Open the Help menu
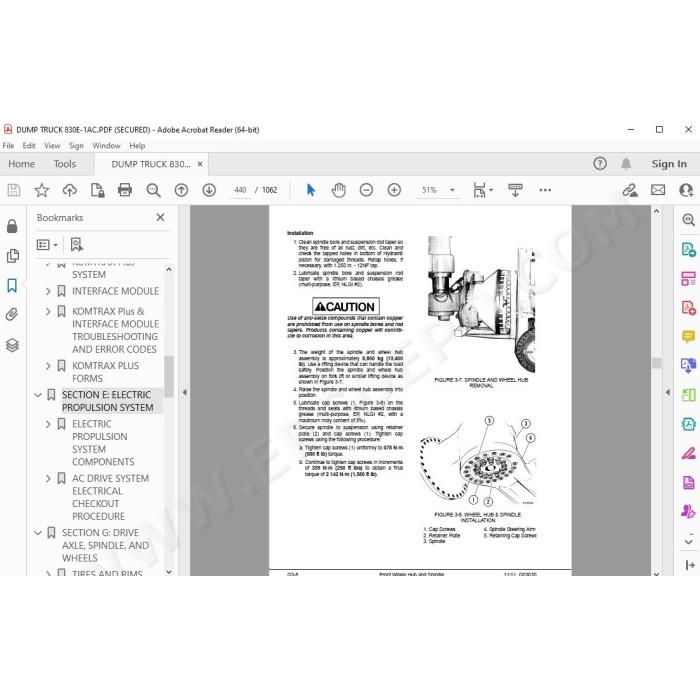The width and height of the screenshot is (700, 700). tap(137, 146)
